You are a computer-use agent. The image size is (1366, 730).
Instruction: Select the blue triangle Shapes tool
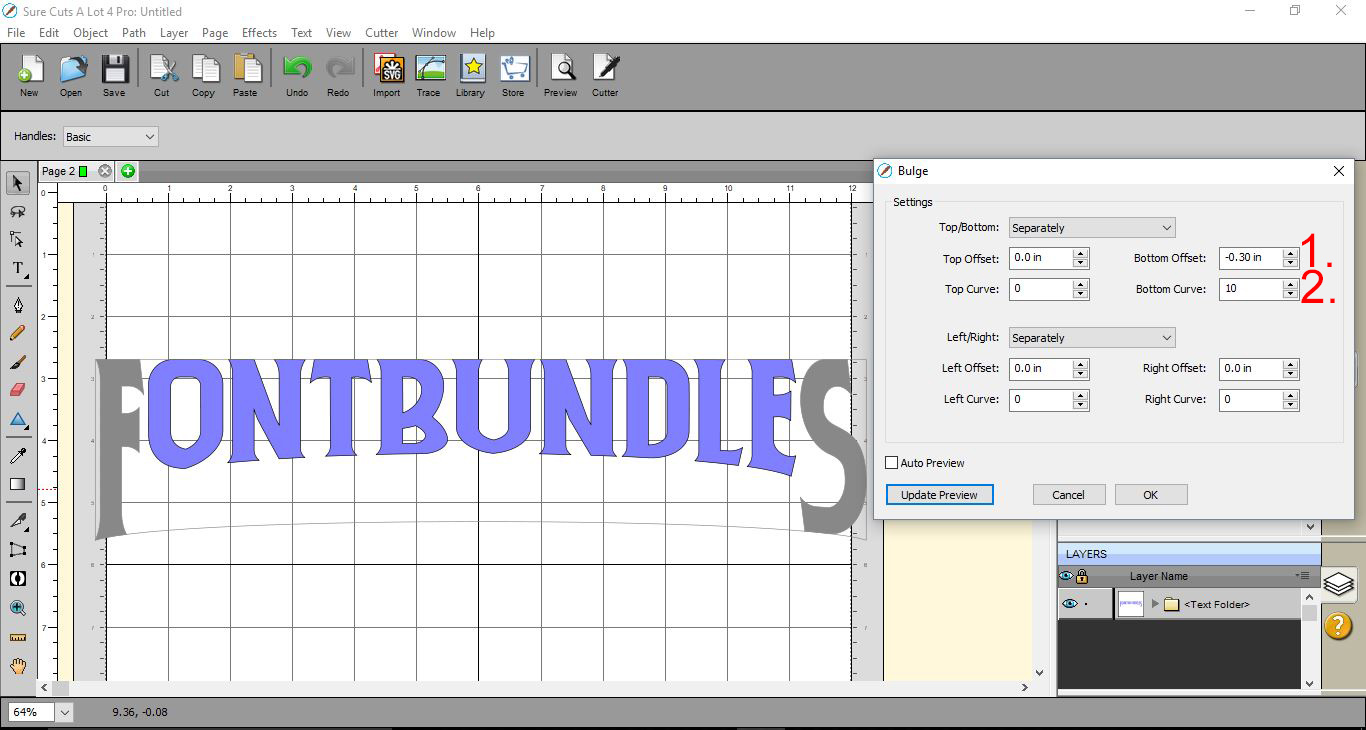(x=18, y=420)
